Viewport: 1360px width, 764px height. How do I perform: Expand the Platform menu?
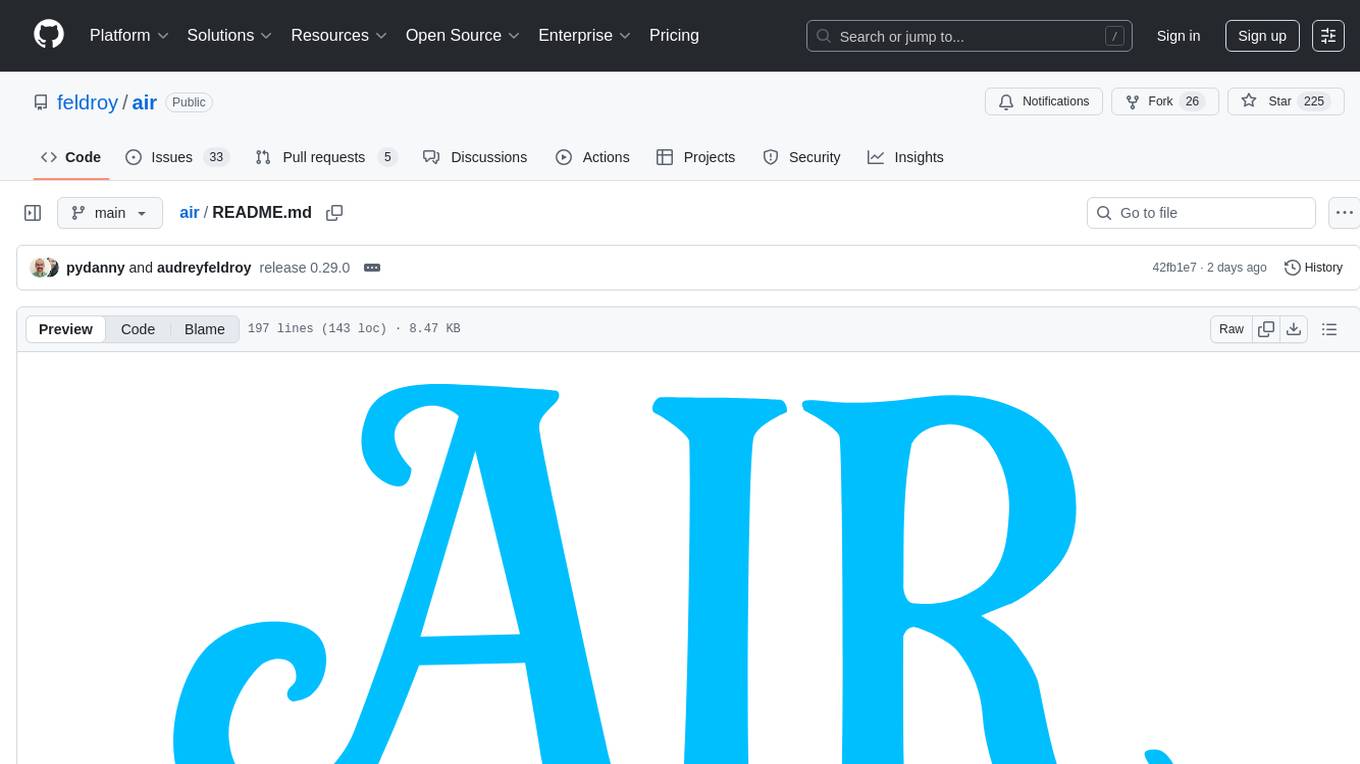[x=129, y=35]
